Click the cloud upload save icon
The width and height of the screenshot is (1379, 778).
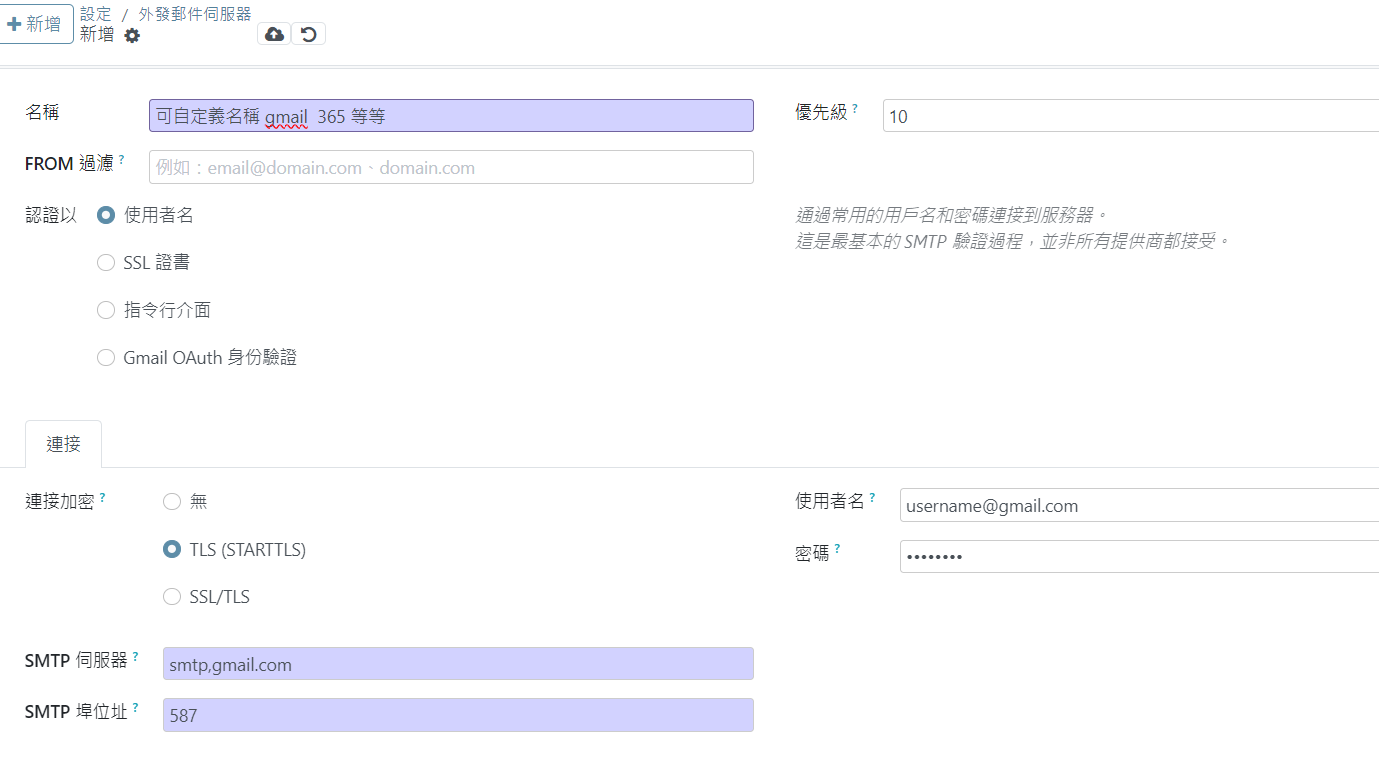[x=274, y=34]
